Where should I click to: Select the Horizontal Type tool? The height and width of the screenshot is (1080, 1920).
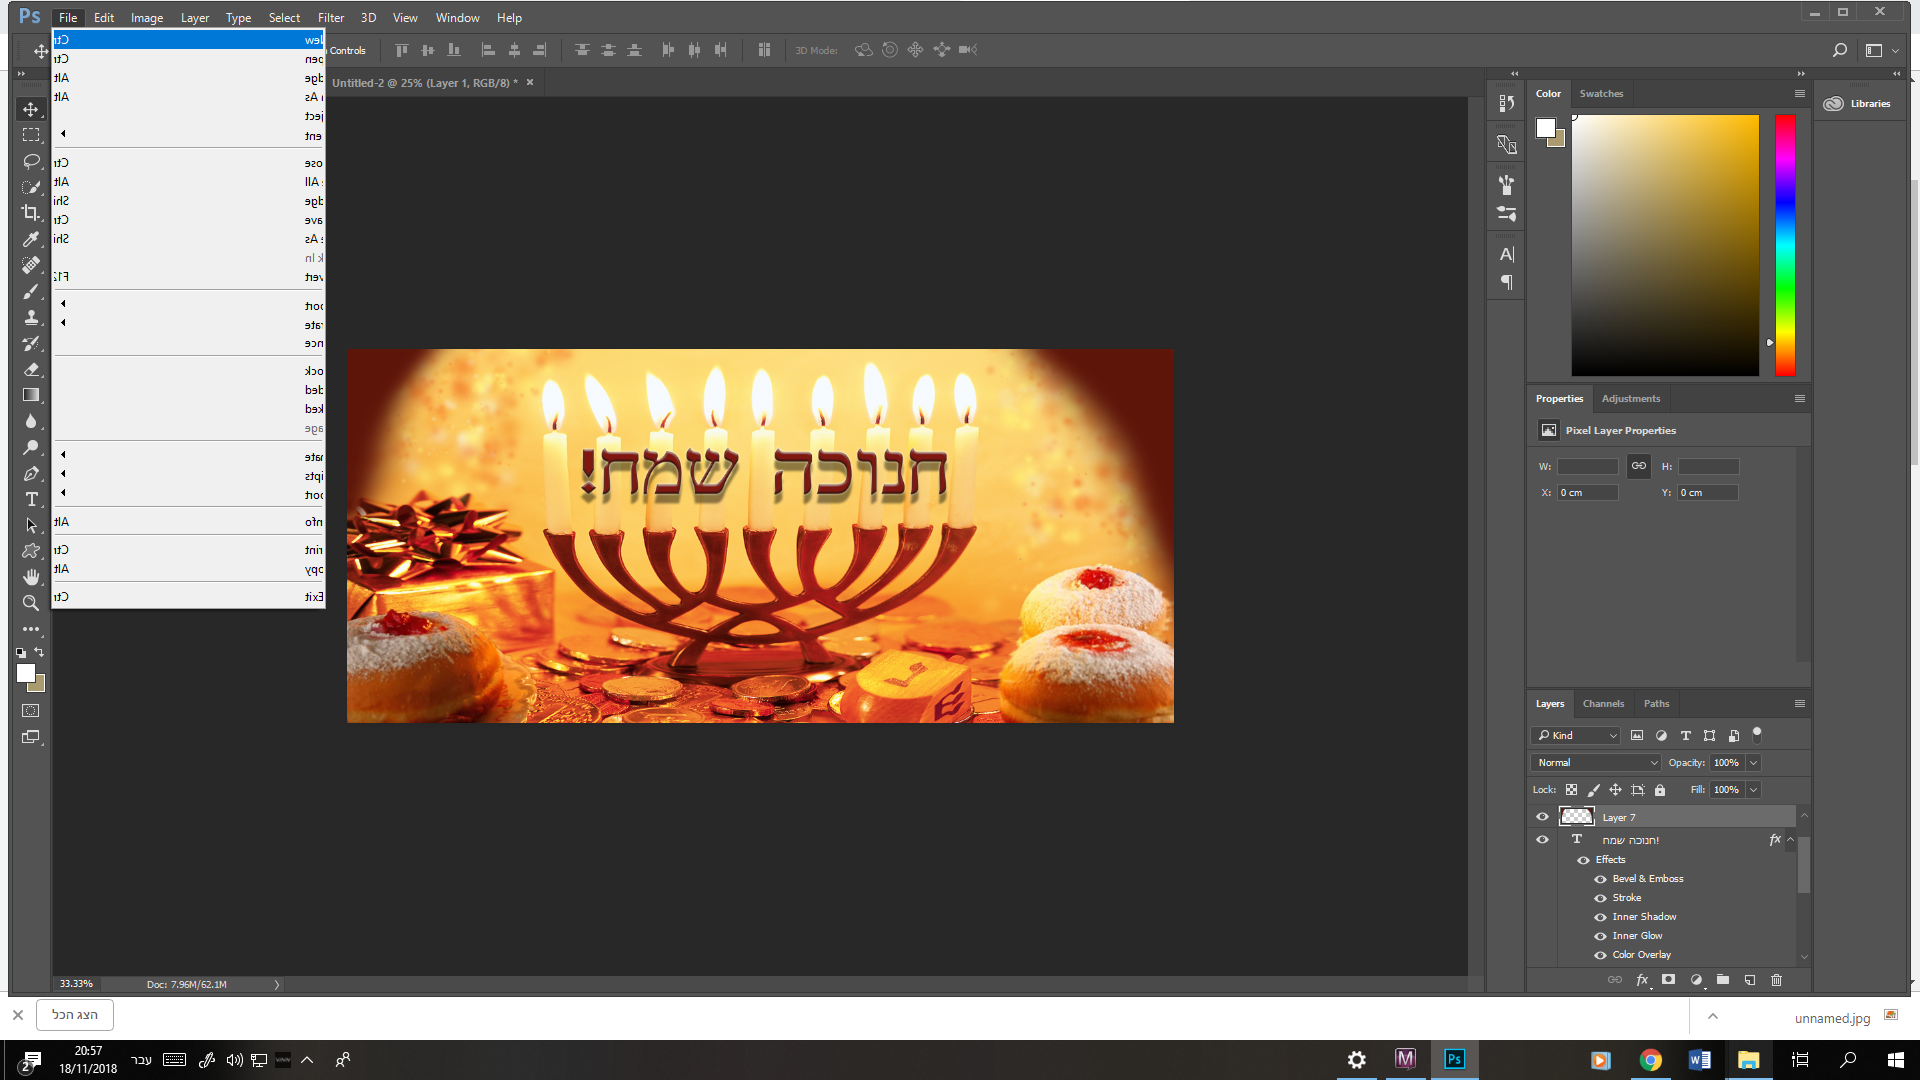coord(31,499)
